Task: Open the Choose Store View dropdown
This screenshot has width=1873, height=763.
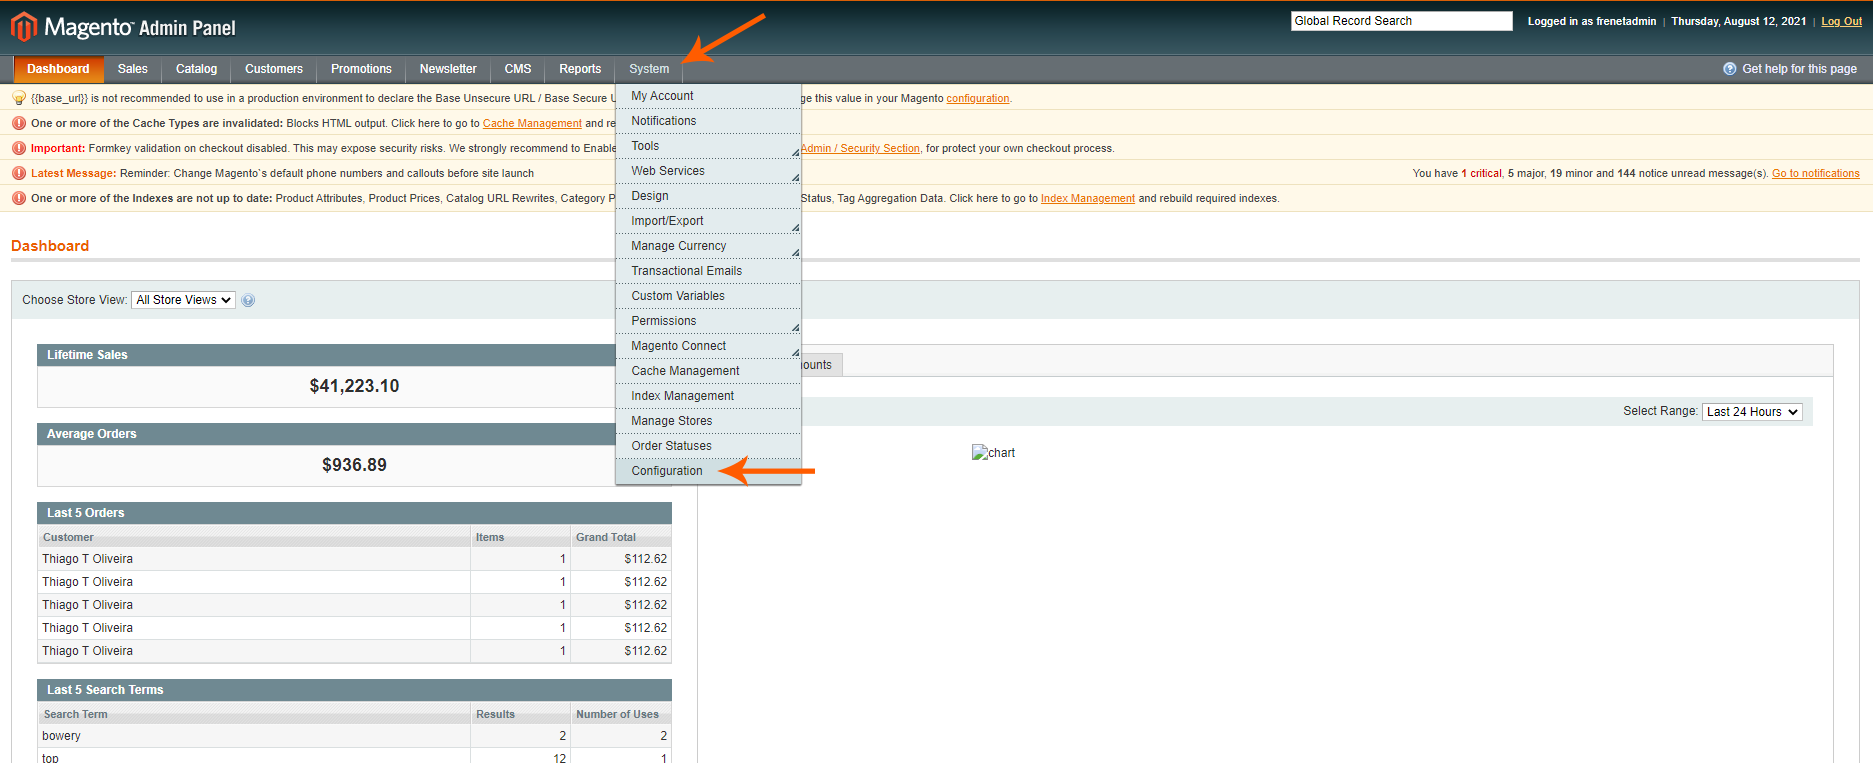Action: tap(183, 300)
